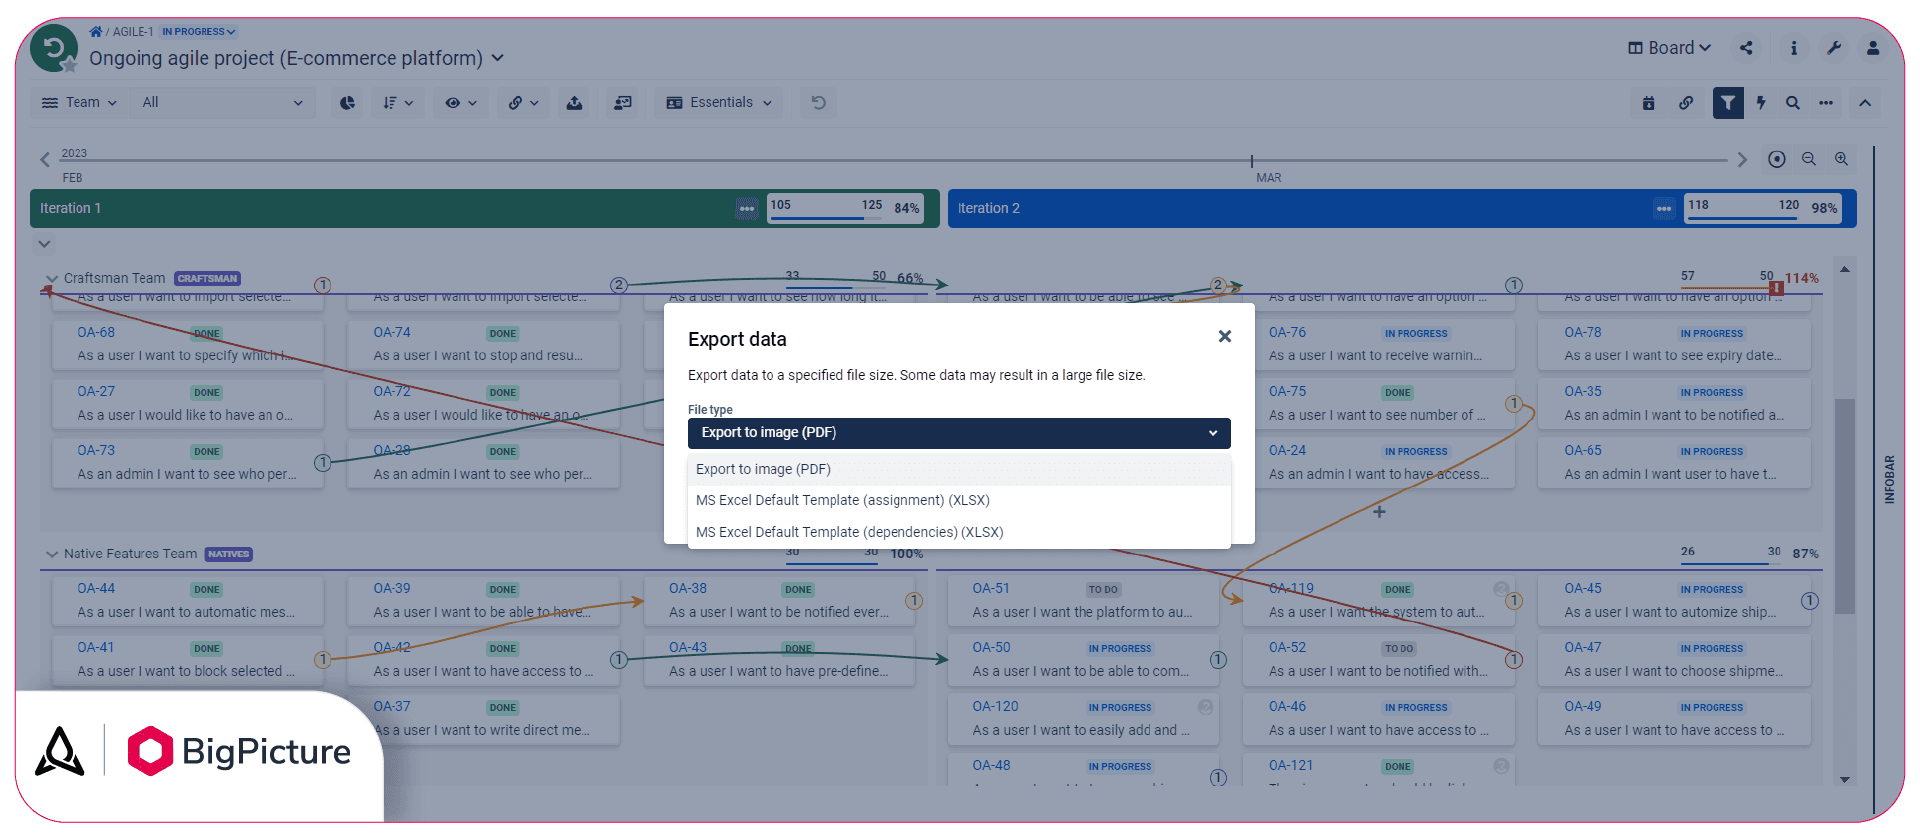Click the chain link icon in right toolbar

tap(1686, 102)
